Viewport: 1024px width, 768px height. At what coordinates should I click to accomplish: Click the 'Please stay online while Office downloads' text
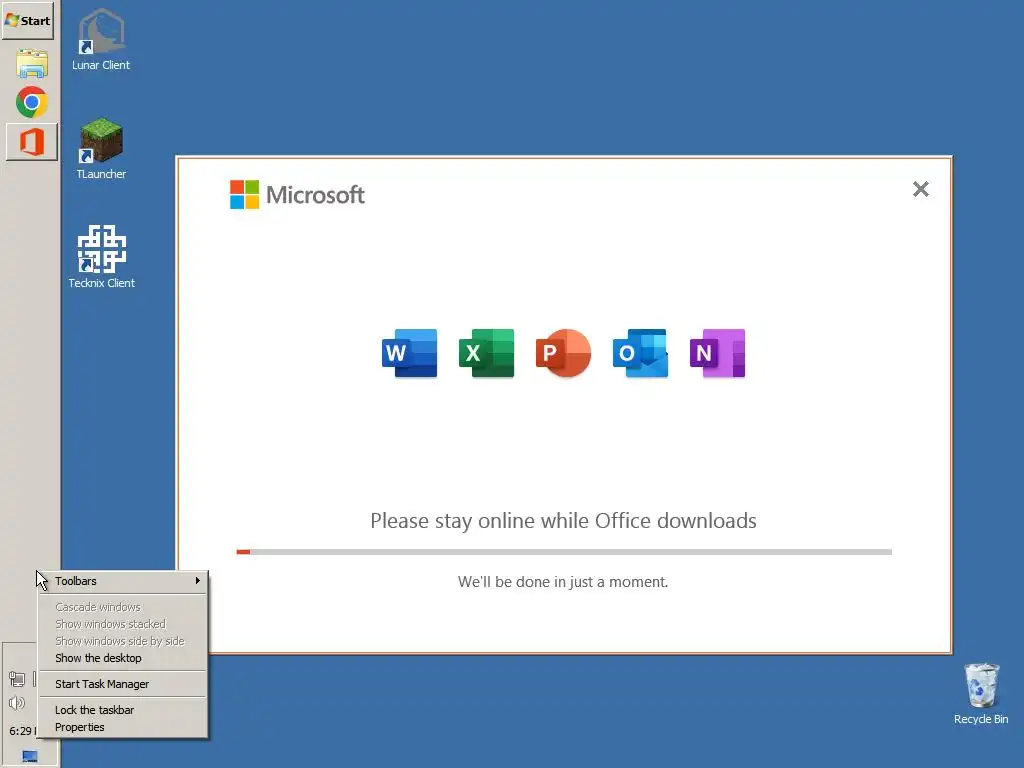coord(563,520)
